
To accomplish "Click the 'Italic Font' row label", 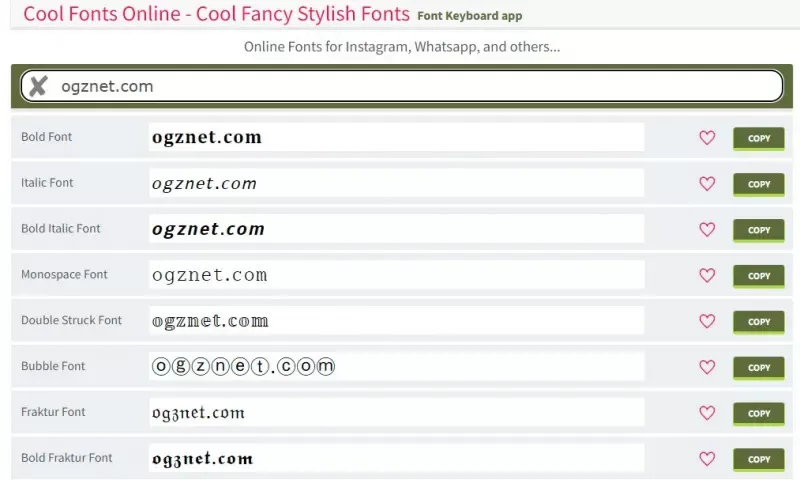I will [x=47, y=183].
